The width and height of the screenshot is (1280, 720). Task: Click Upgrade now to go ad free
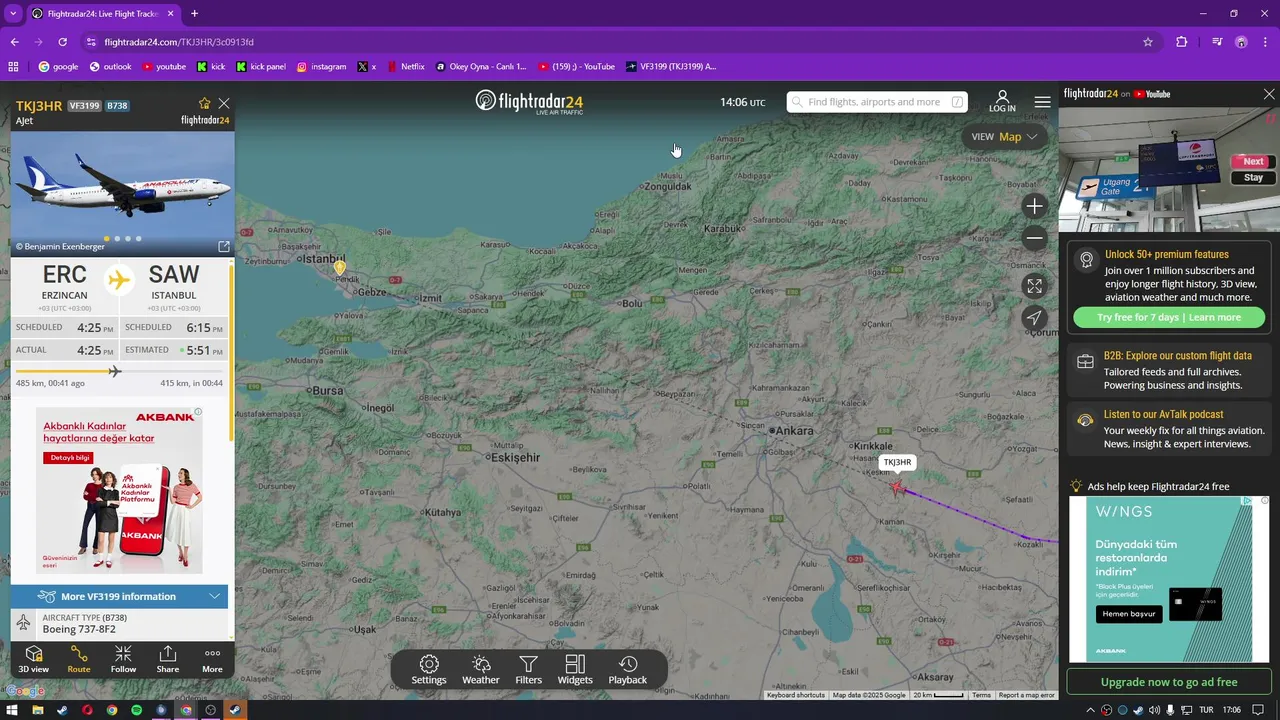tap(1169, 682)
